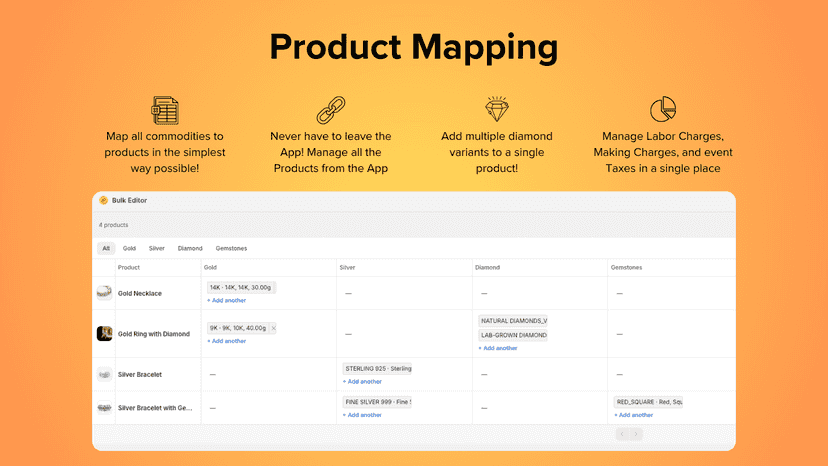Remove the 9K gold tag with X
828x466 pixels.
tap(273, 328)
